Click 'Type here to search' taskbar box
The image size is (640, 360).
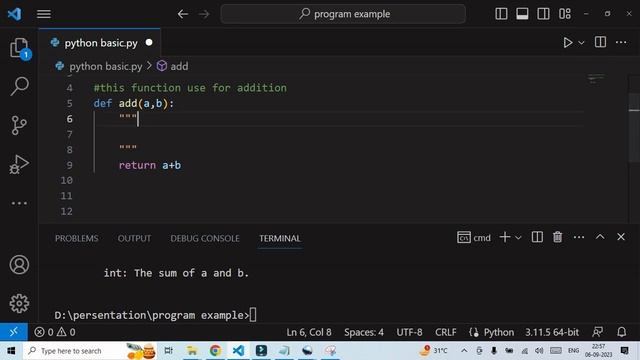91,351
